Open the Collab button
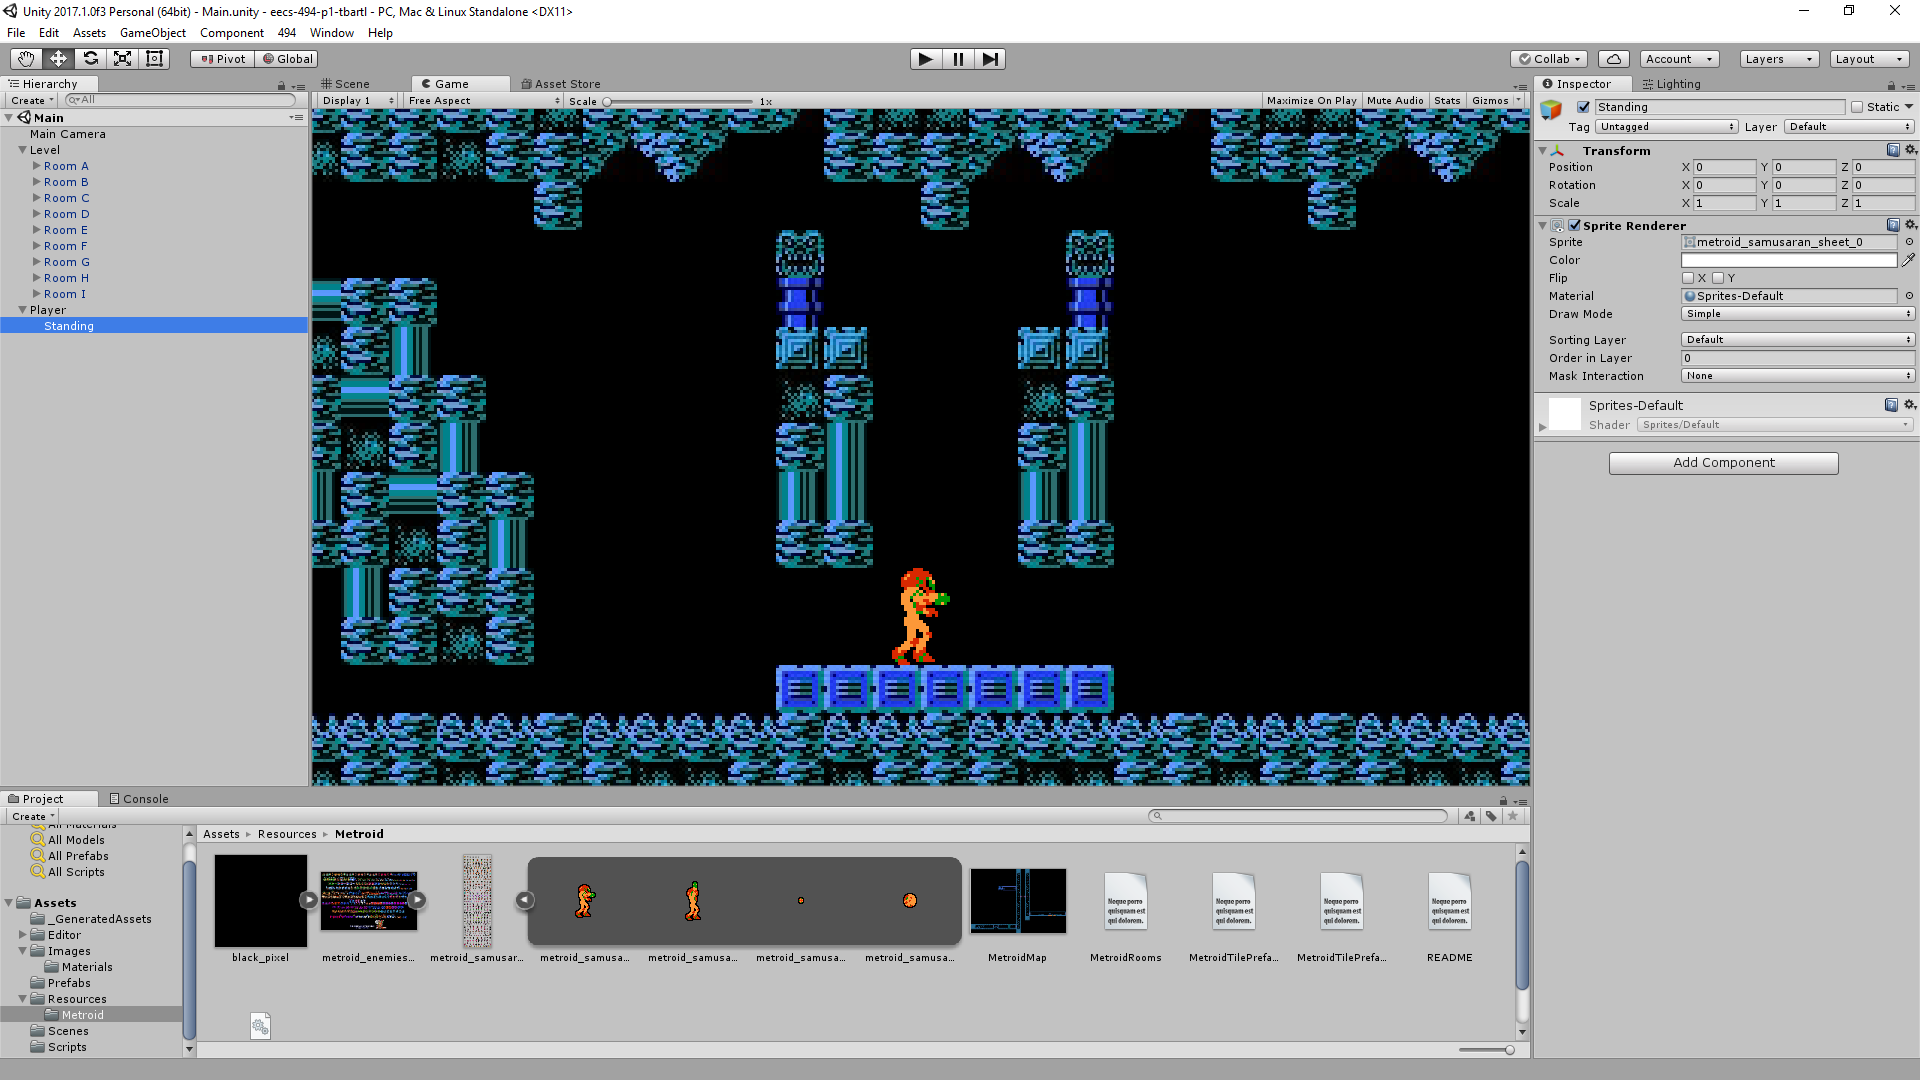 coord(1549,59)
